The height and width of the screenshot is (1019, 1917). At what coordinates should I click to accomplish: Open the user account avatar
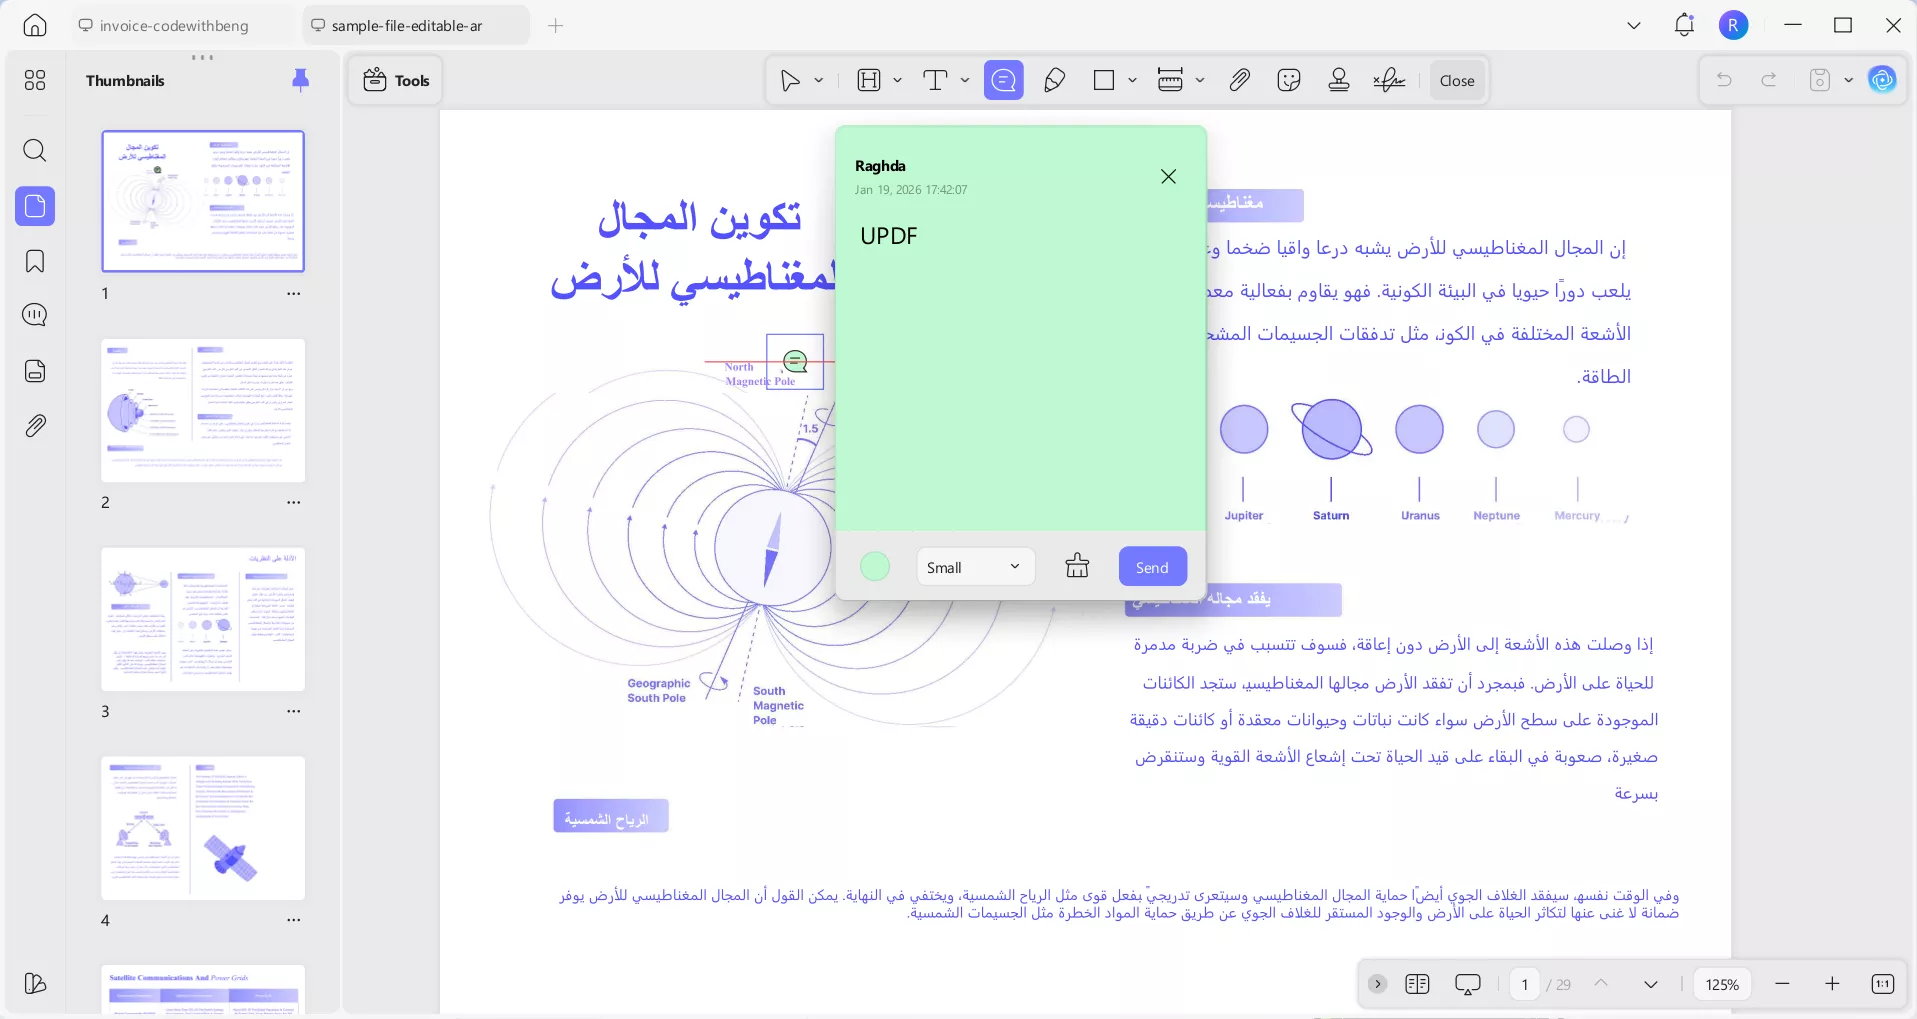click(x=1734, y=26)
